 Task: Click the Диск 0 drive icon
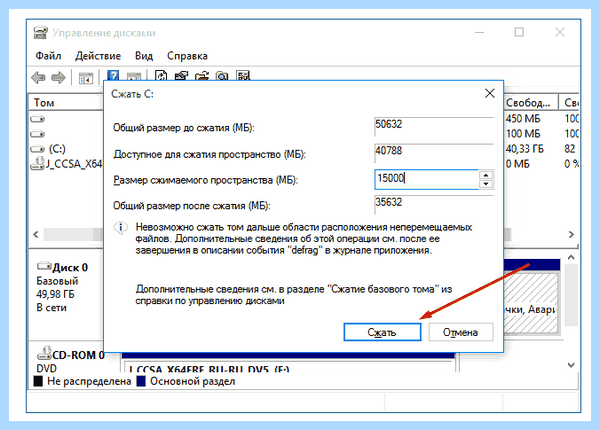44,265
